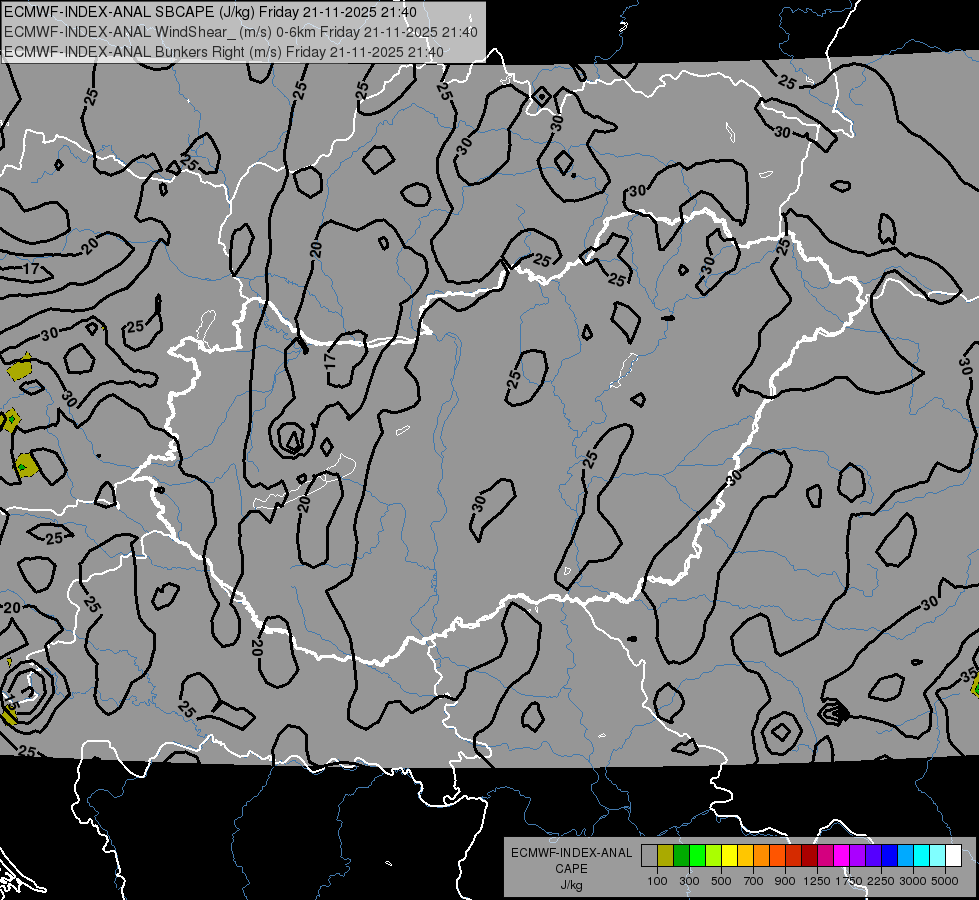979x900 pixels.
Task: Click the 1250 legend value
Action: (817, 881)
